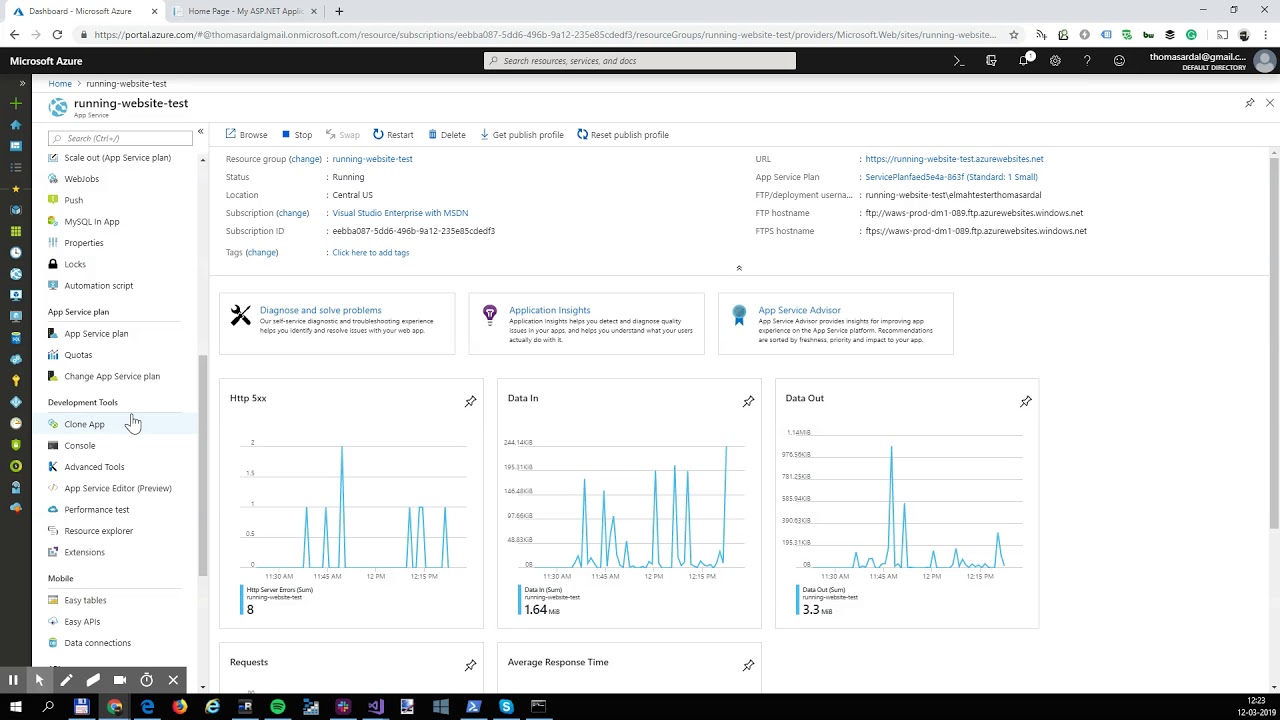Pin the Http 5xx chart to dashboard
The image size is (1280, 720).
pos(470,401)
